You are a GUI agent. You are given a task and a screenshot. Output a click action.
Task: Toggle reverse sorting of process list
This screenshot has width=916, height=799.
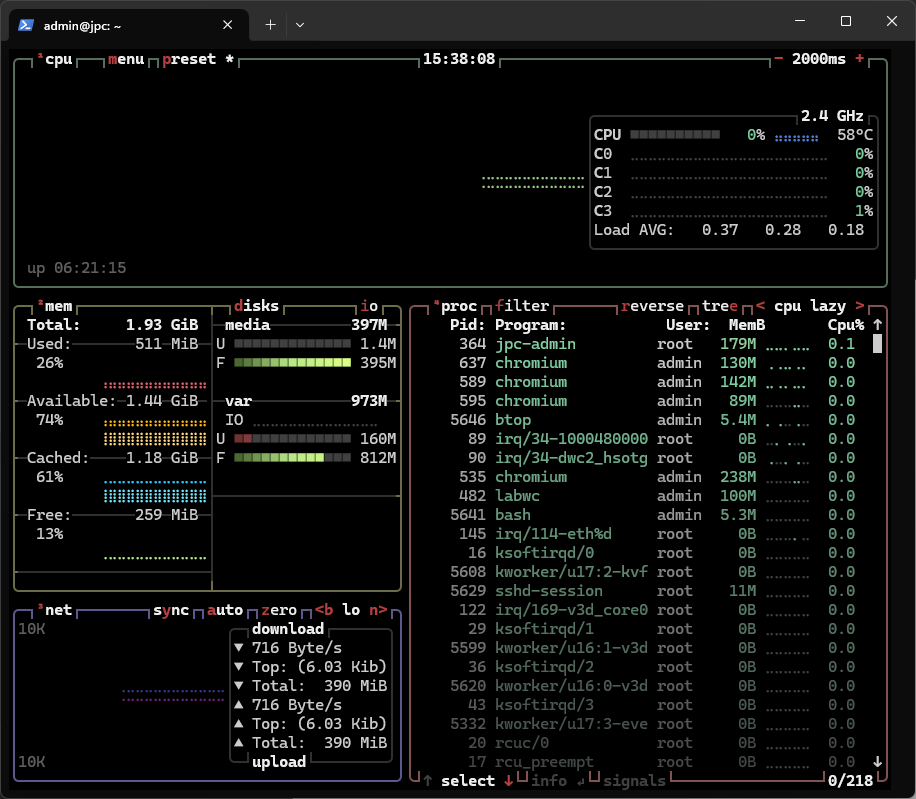pyautogui.click(x=652, y=306)
